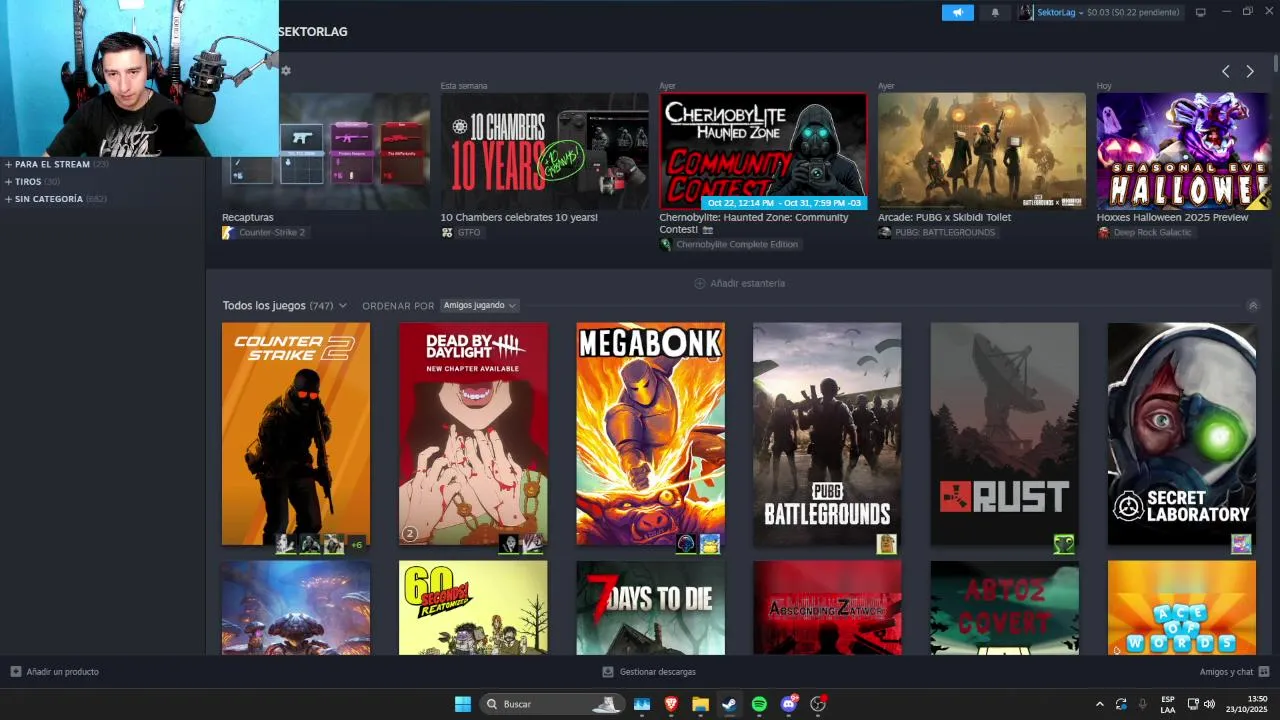
Task: Select the Counter-Strike 2 game cover
Action: click(296, 434)
